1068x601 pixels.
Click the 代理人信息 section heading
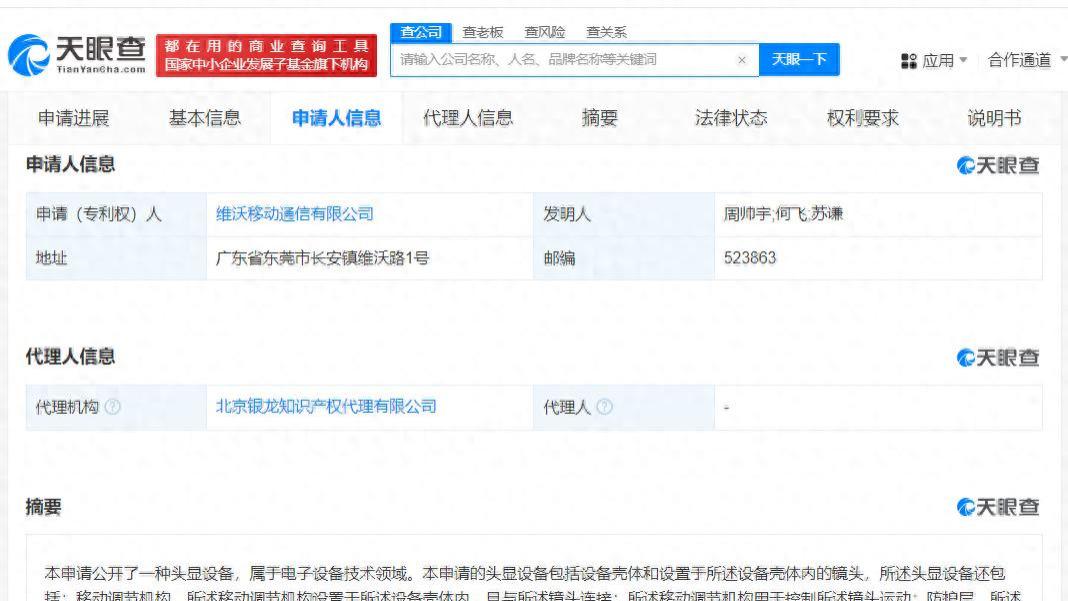pyautogui.click(x=70, y=356)
